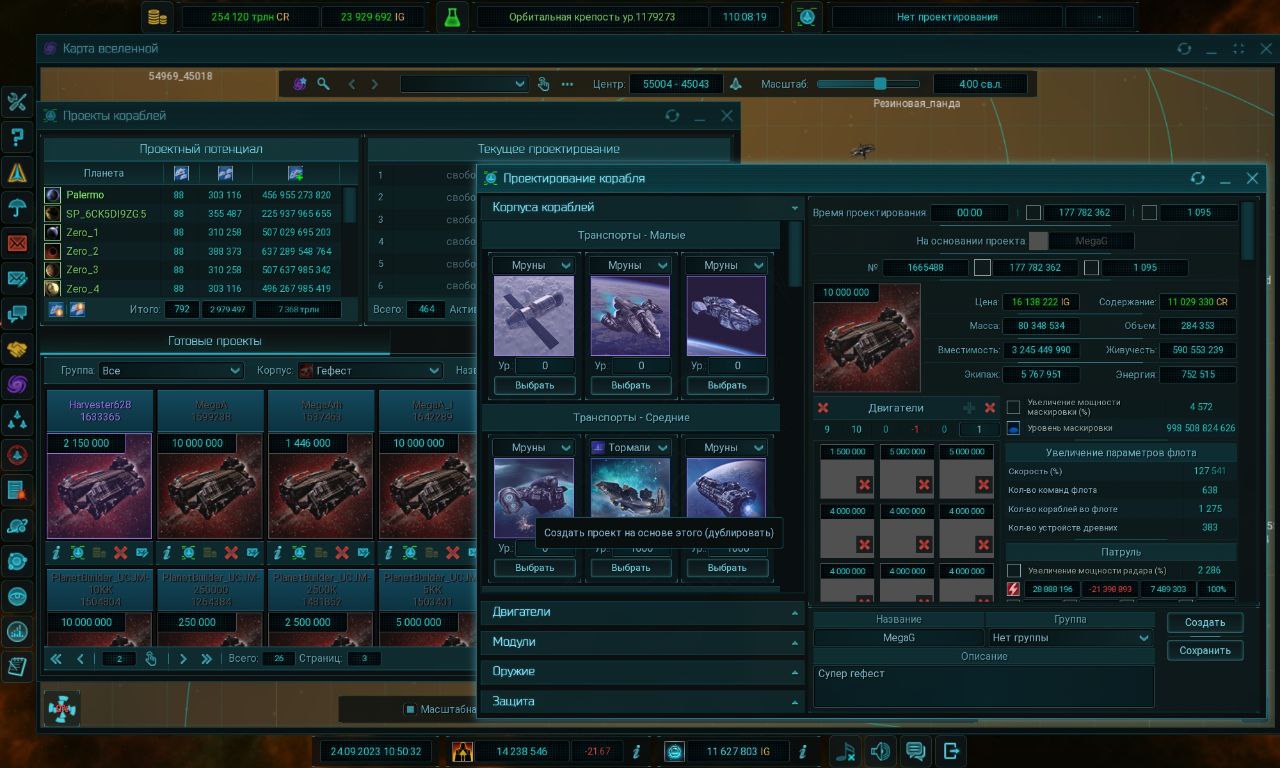Open the help question-mark sidebar icon
Viewport: 1280px width, 768px height.
(17, 137)
